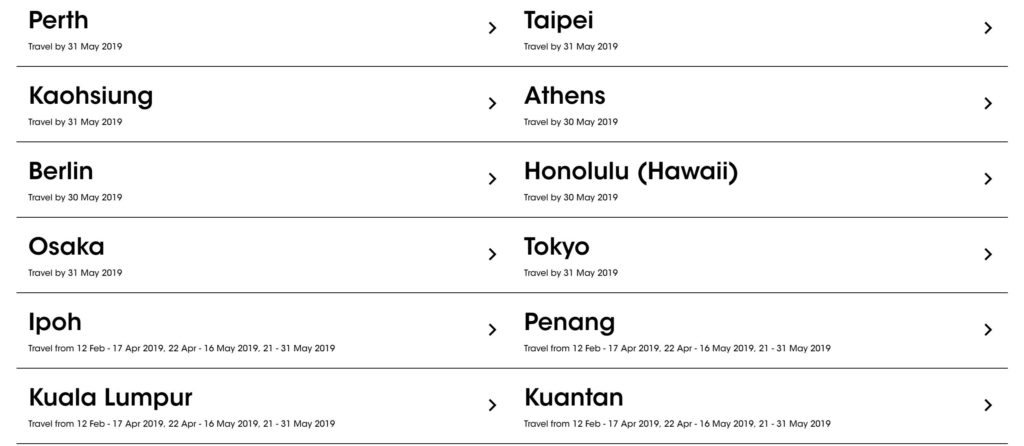The image size is (1024, 446).
Task: Click the chevron arrow beside Penang
Action: (988, 330)
